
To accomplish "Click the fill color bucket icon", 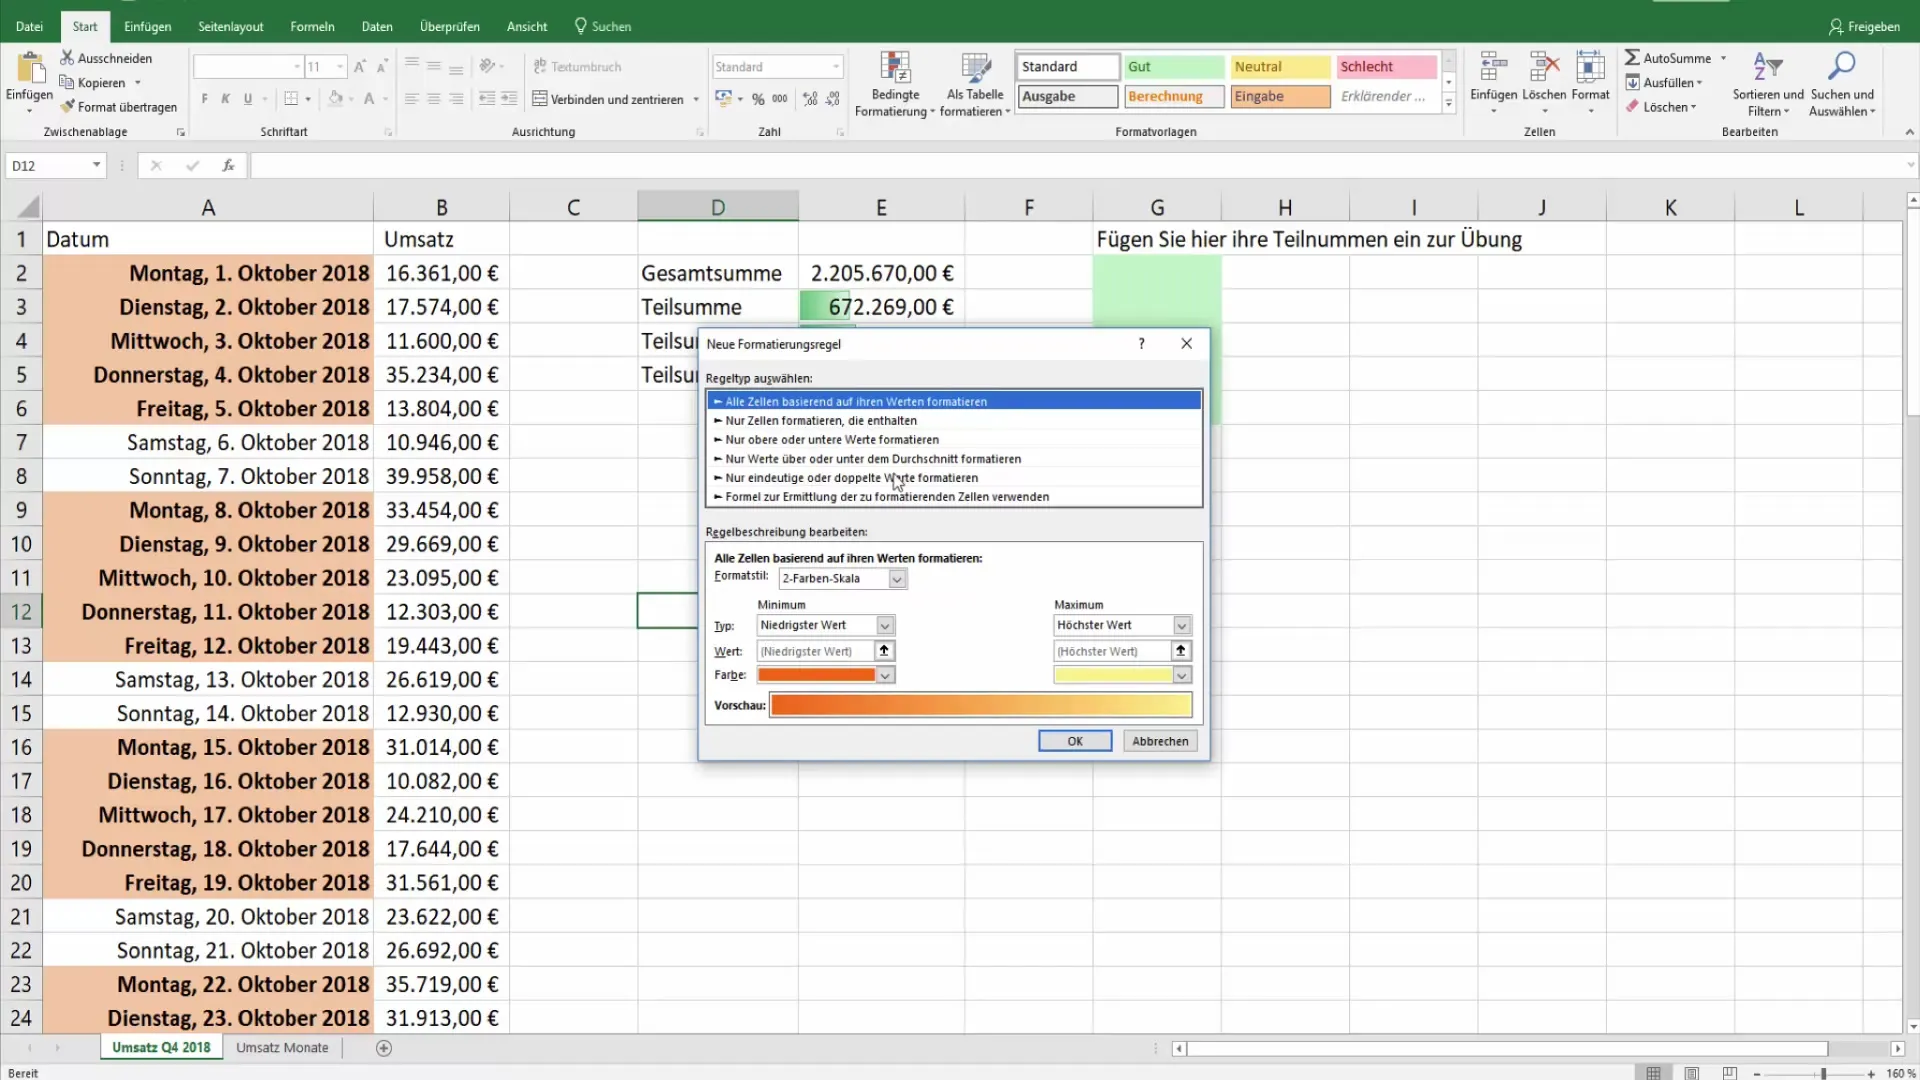I will pos(336,99).
